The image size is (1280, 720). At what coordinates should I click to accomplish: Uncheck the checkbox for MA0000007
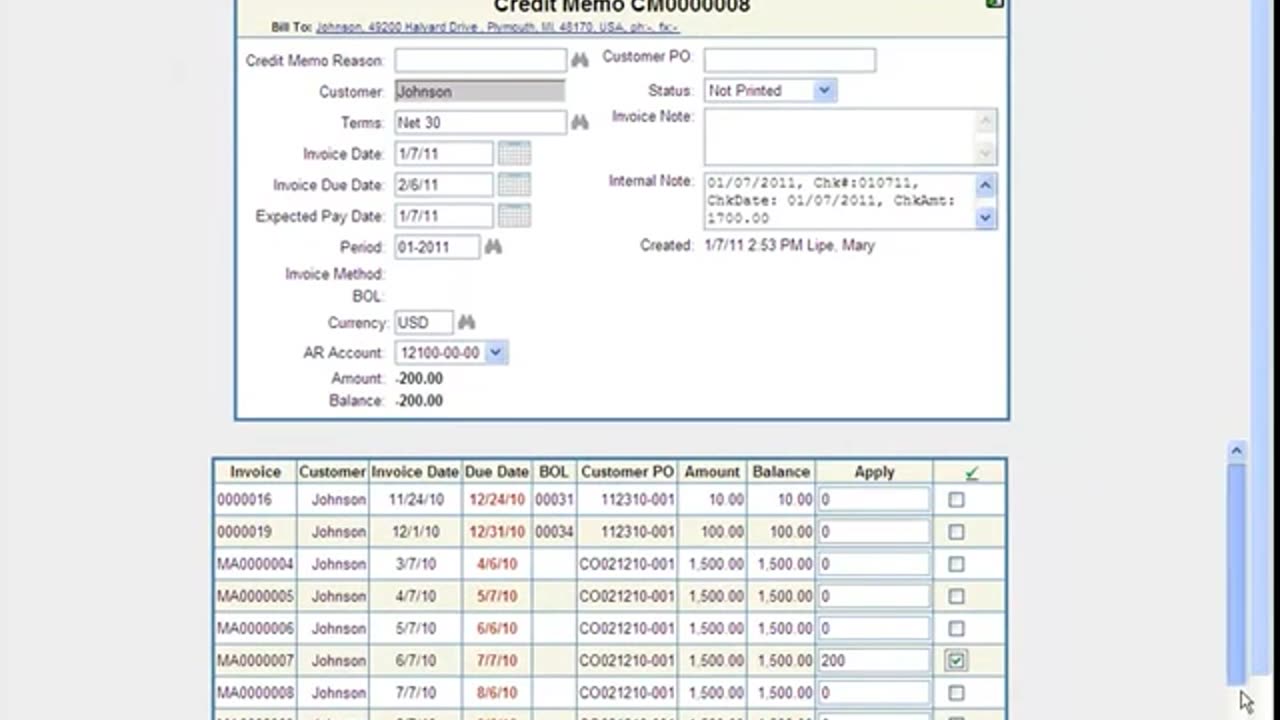(957, 660)
